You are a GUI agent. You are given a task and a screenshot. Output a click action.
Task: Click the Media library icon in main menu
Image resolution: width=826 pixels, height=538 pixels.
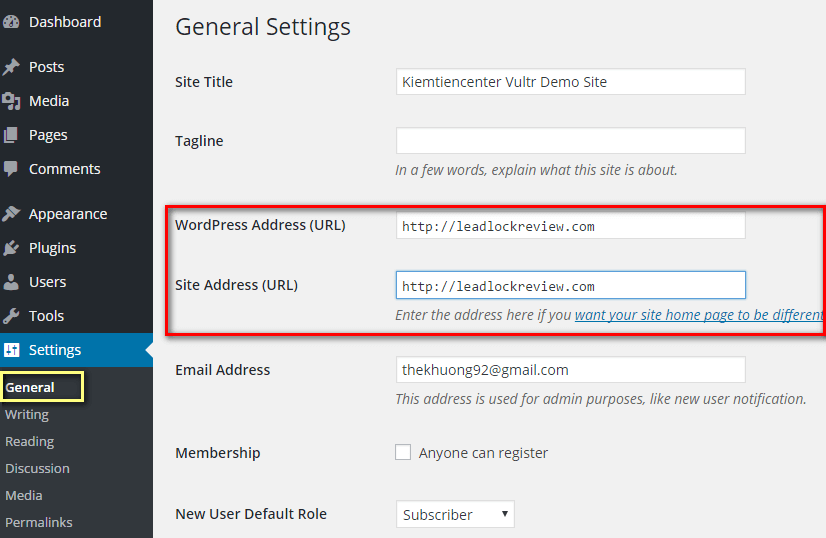pos(11,101)
